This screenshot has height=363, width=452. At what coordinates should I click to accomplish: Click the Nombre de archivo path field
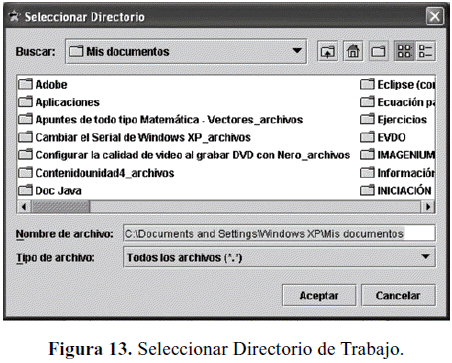[x=279, y=233]
